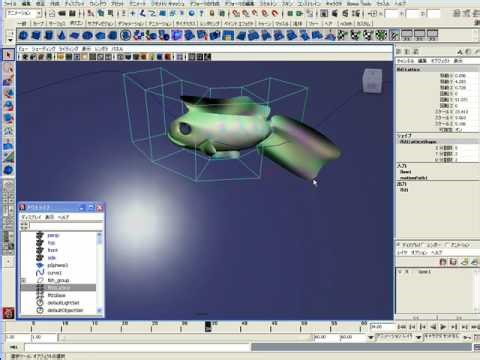Viewport: 480px width, 360px height.
Task: Click the command line input field
Action: click(x=137, y=347)
